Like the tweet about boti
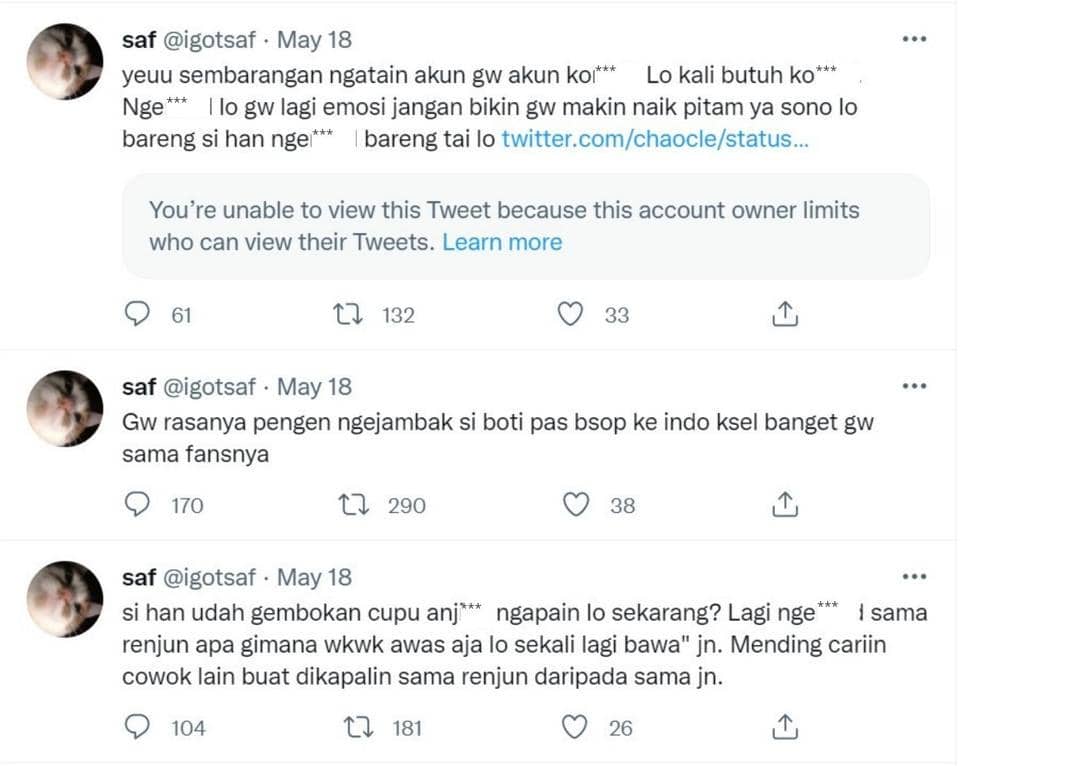This screenshot has width=1080, height=766. 576,504
